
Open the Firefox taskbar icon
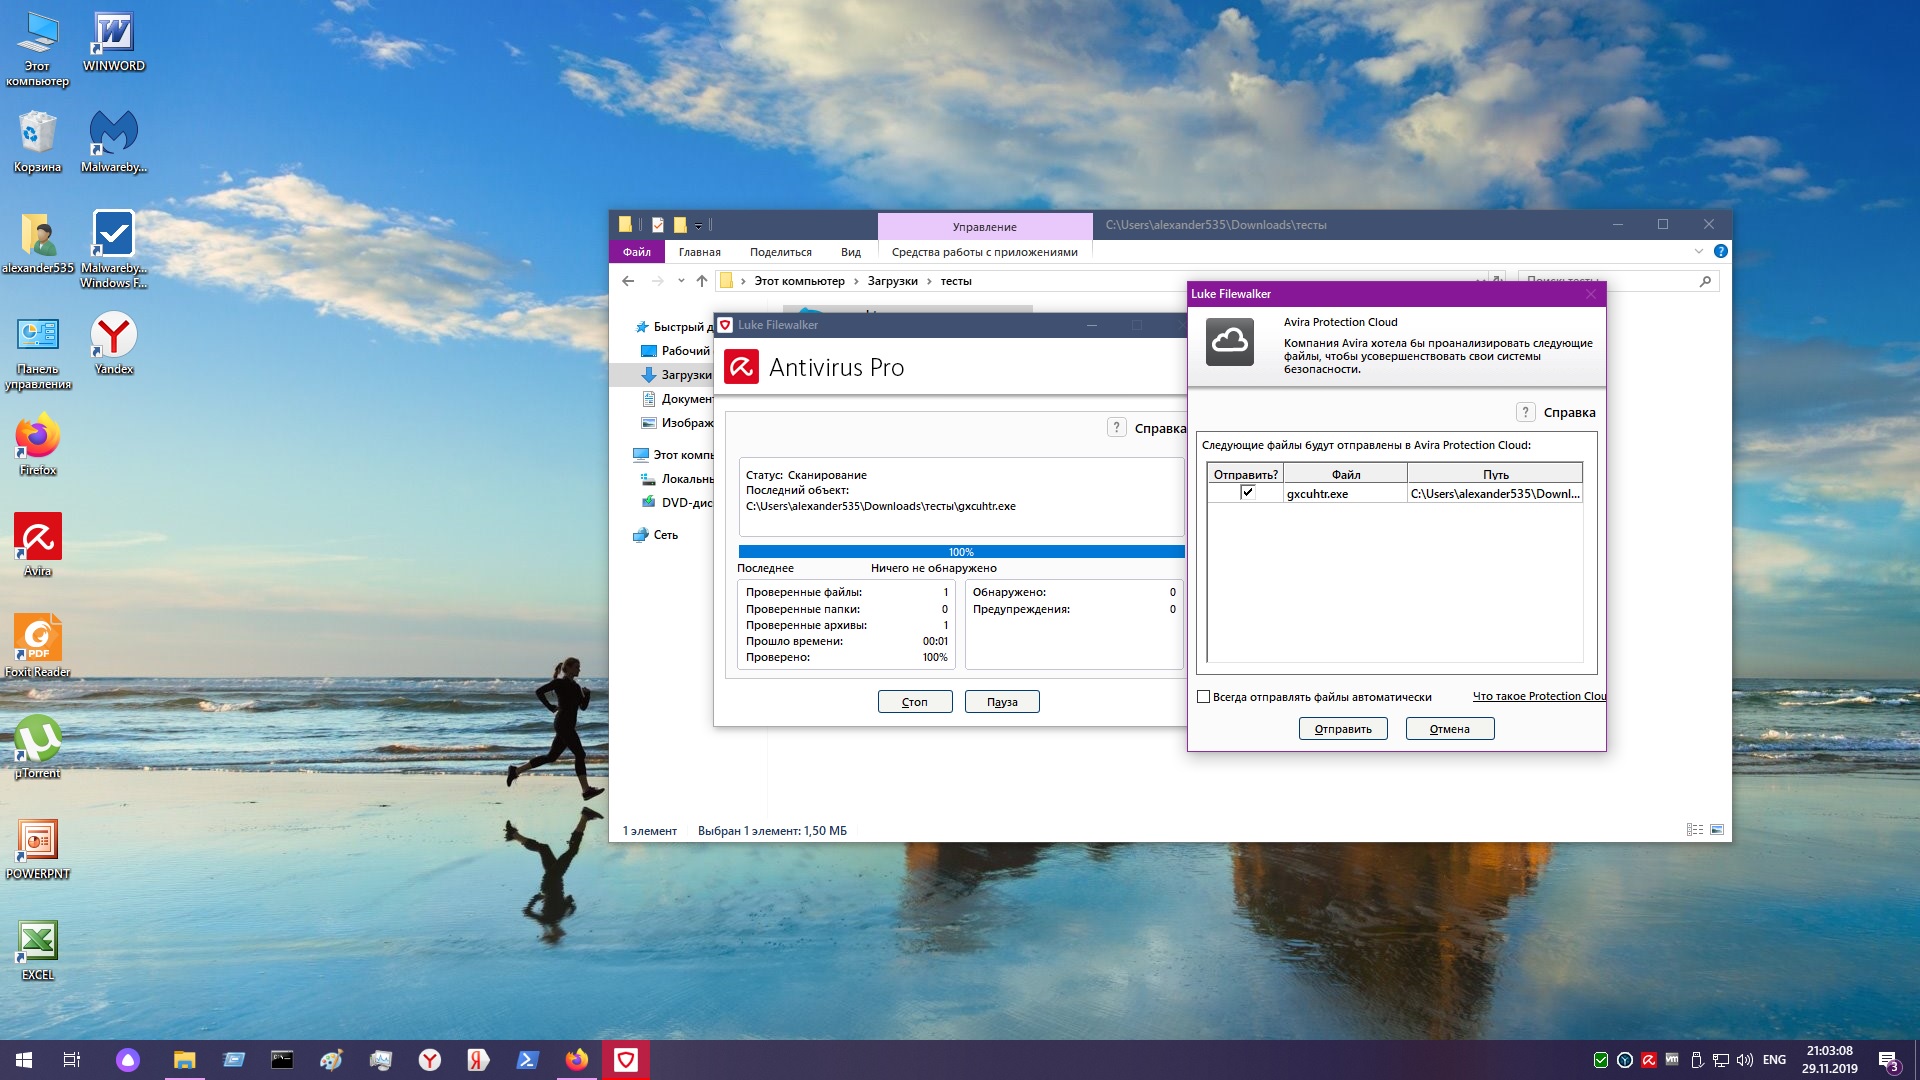(x=577, y=1060)
